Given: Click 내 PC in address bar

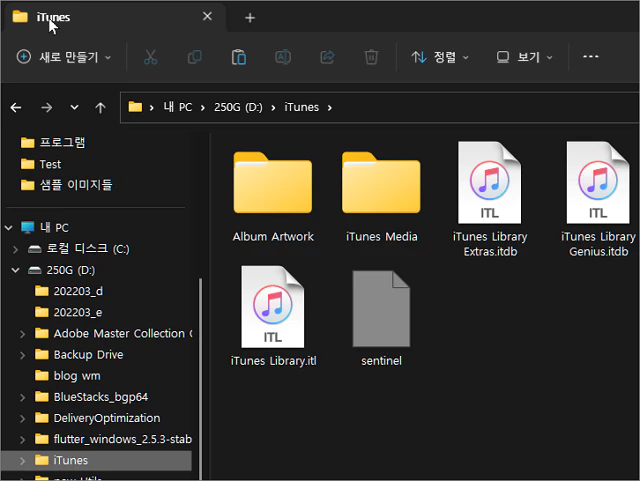Looking at the screenshot, I should (178, 107).
